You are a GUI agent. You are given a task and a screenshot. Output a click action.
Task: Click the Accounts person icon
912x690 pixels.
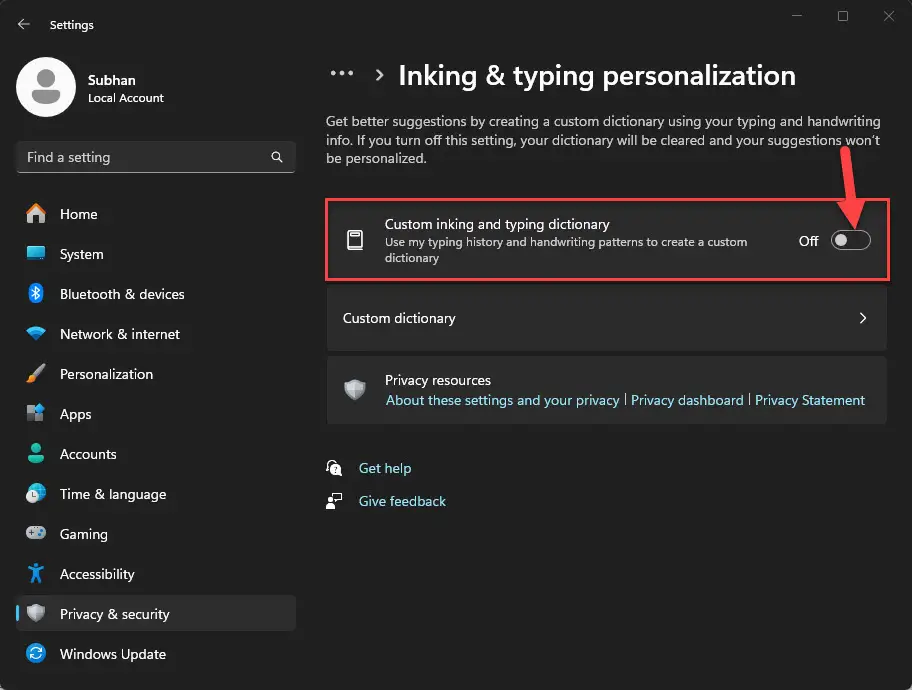(36, 453)
